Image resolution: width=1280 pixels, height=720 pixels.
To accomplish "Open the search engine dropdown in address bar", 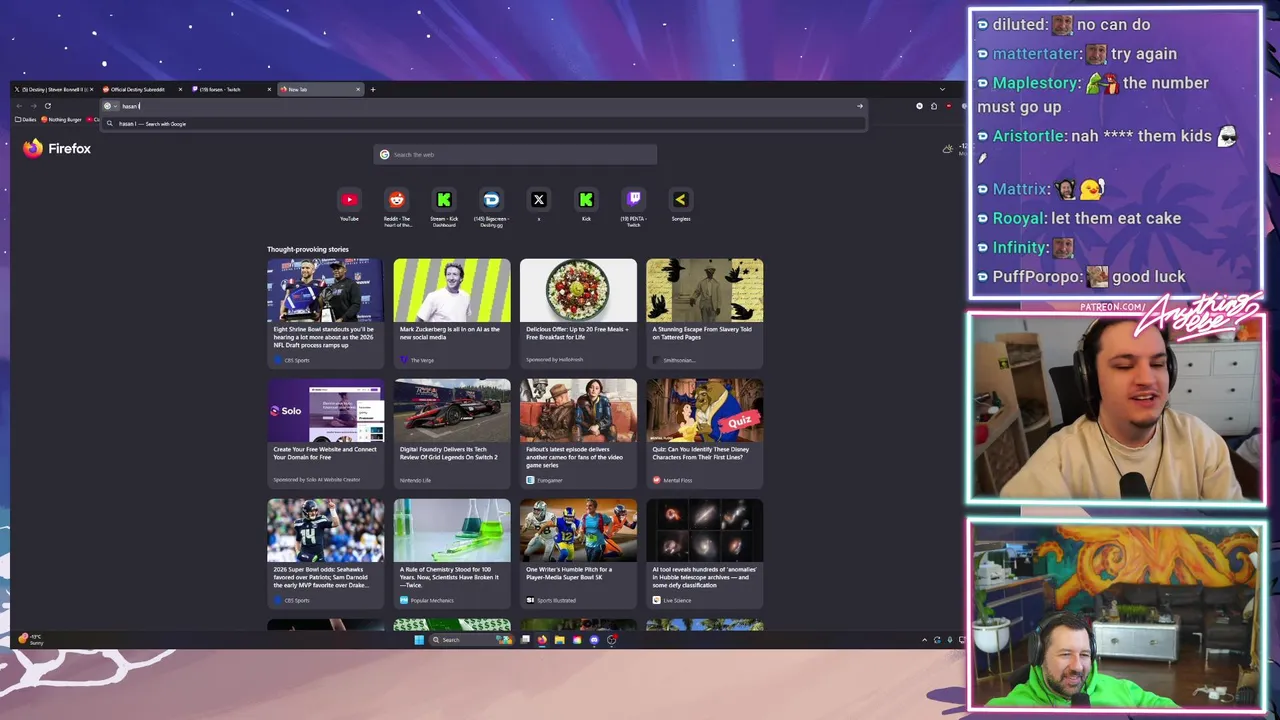I will click(110, 106).
